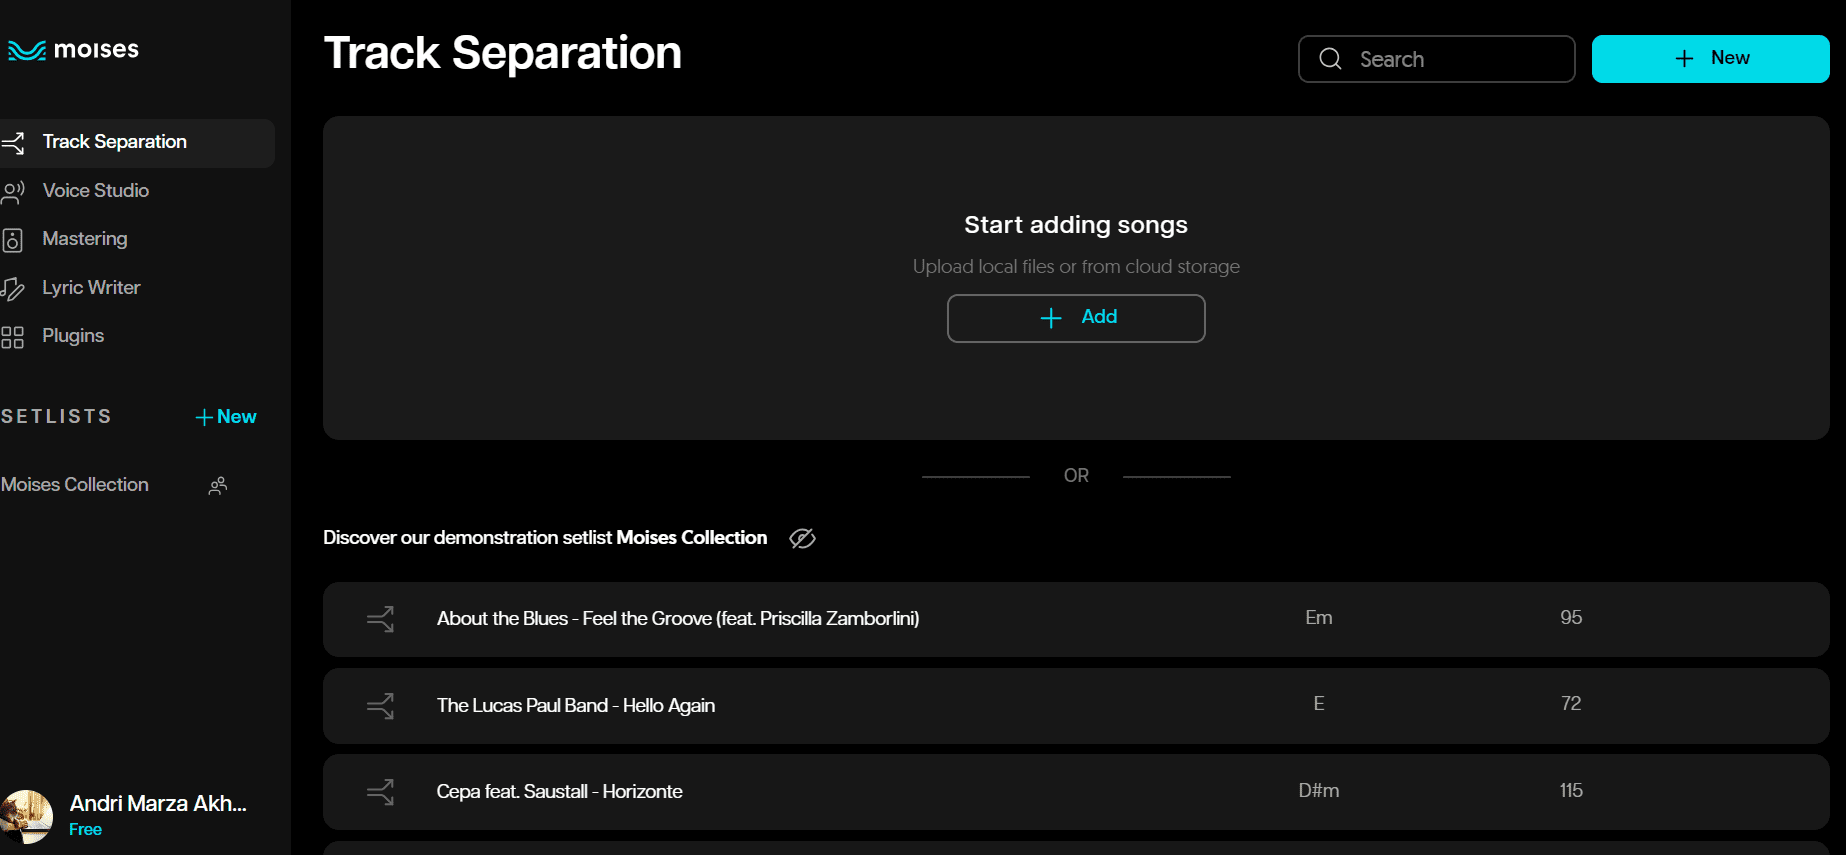Viewport: 1846px width, 855px height.
Task: Click separation icon for About the Blues
Action: (381, 619)
